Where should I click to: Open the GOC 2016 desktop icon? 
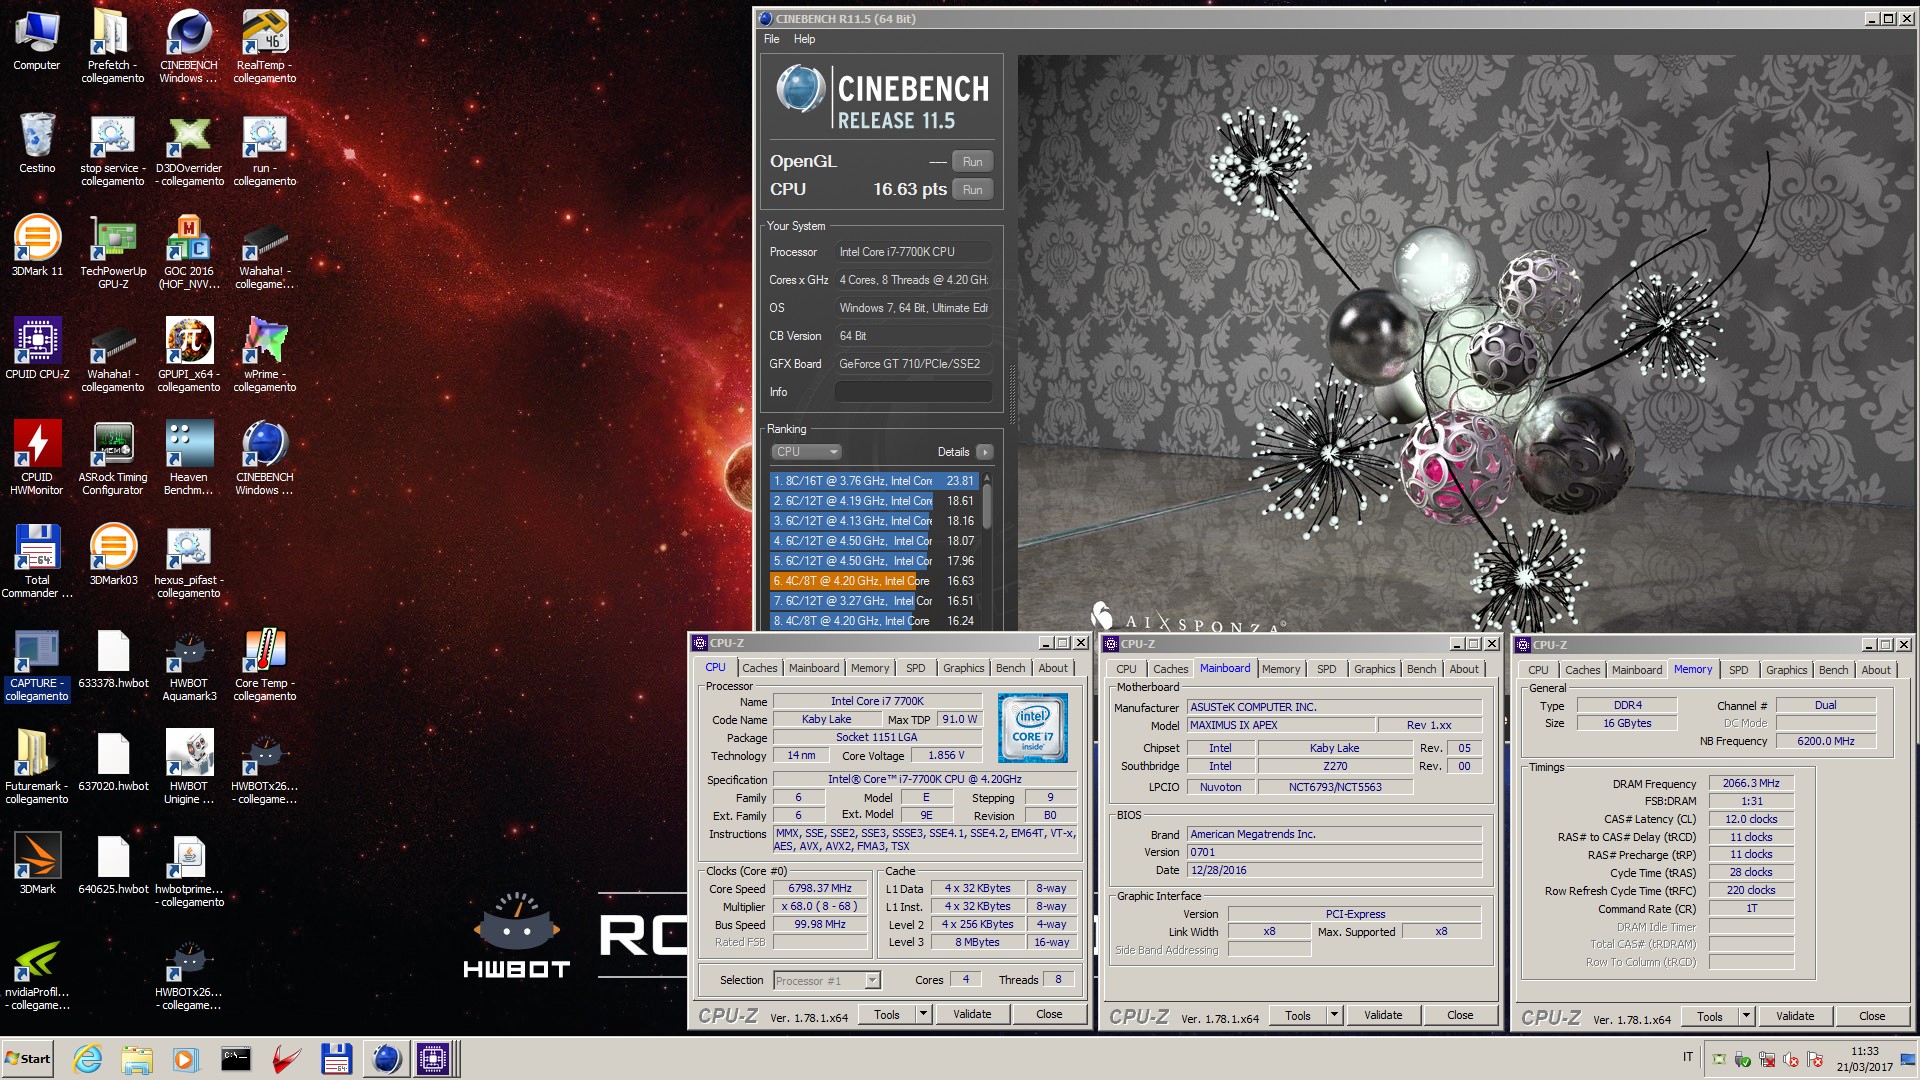pos(189,253)
